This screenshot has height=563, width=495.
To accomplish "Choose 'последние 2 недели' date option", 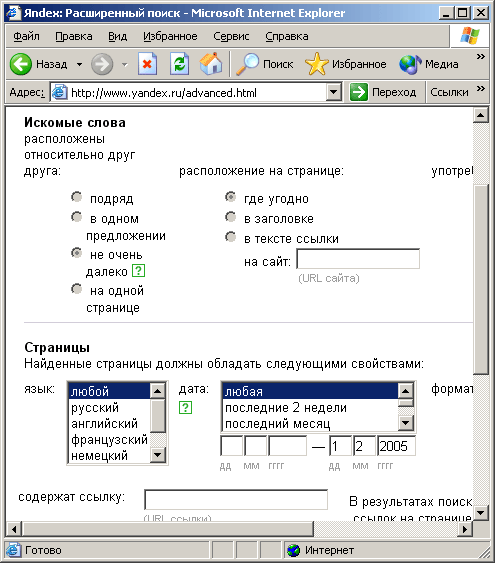I will [310, 408].
